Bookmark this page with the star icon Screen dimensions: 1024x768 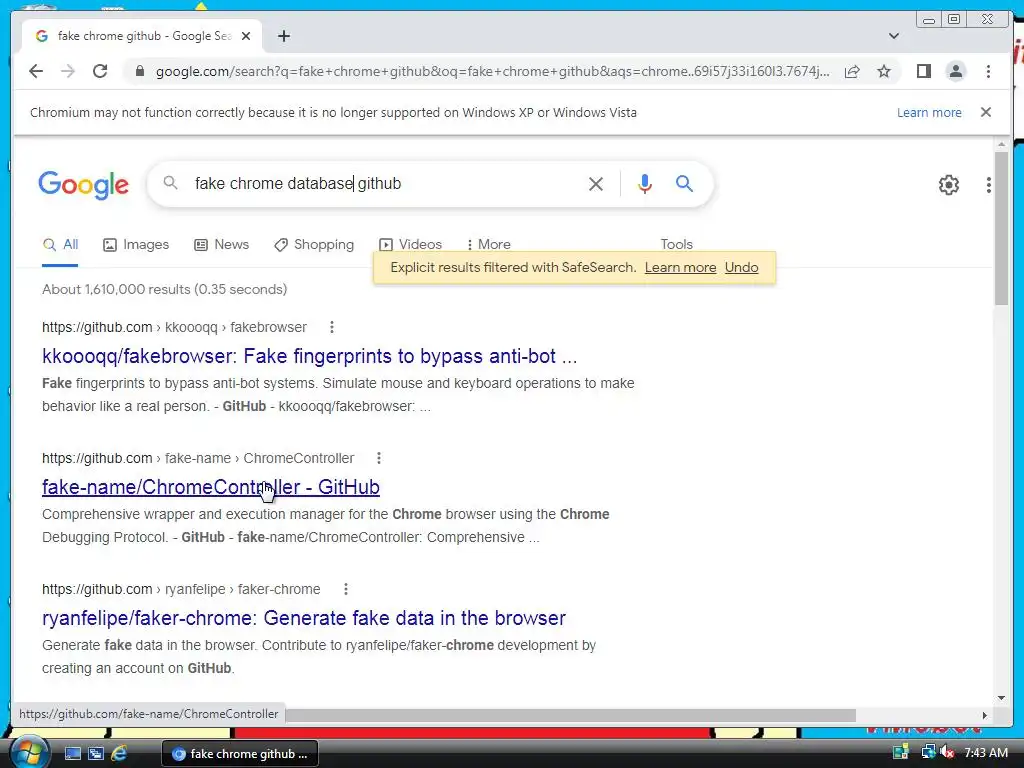884,71
